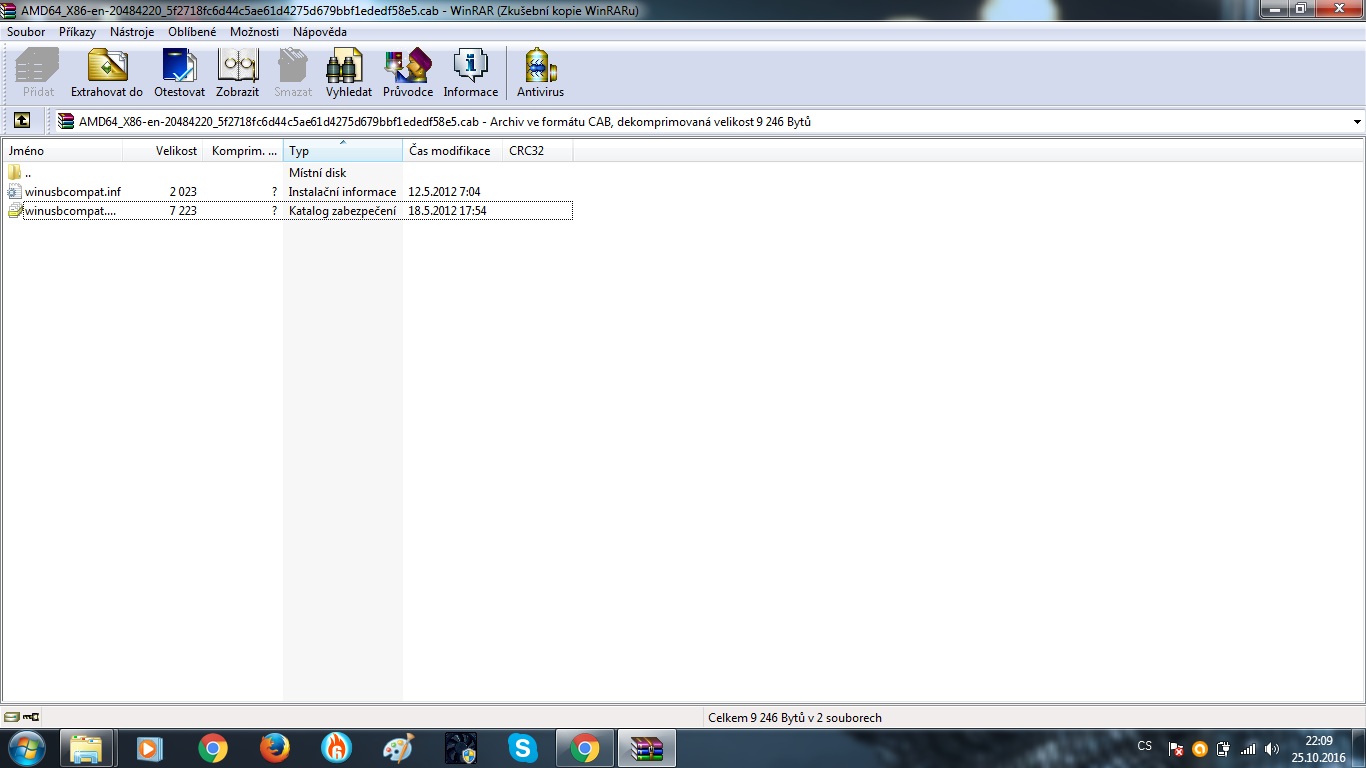Image resolution: width=1366 pixels, height=768 pixels.
Task: Open Windows Explorer from the taskbar
Action: coord(87,748)
